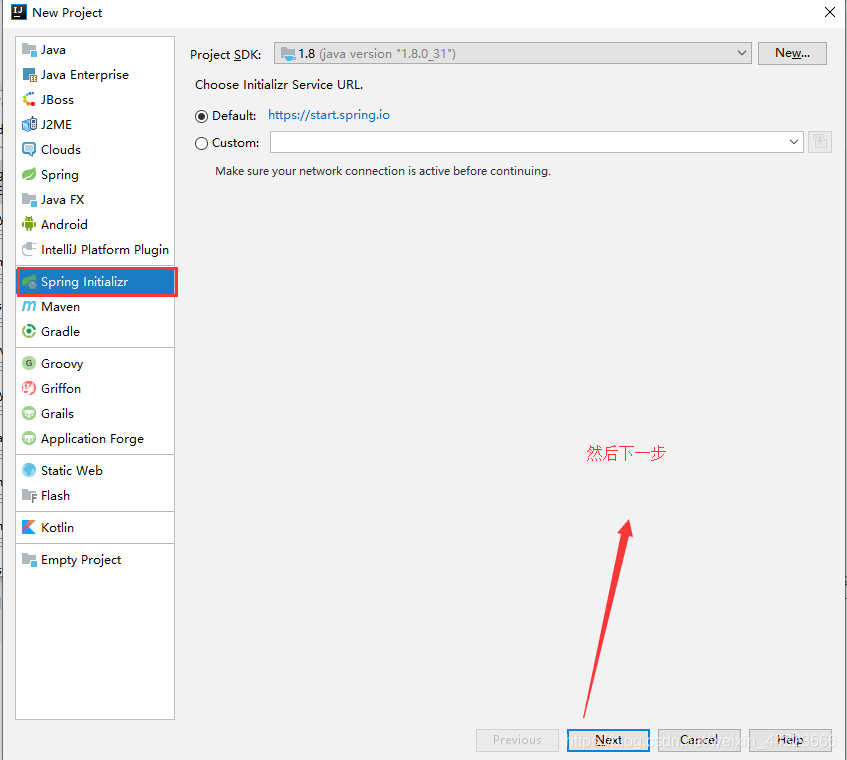The width and height of the screenshot is (847, 760).
Task: Click the Clouds speech bubble icon
Action: [29, 149]
